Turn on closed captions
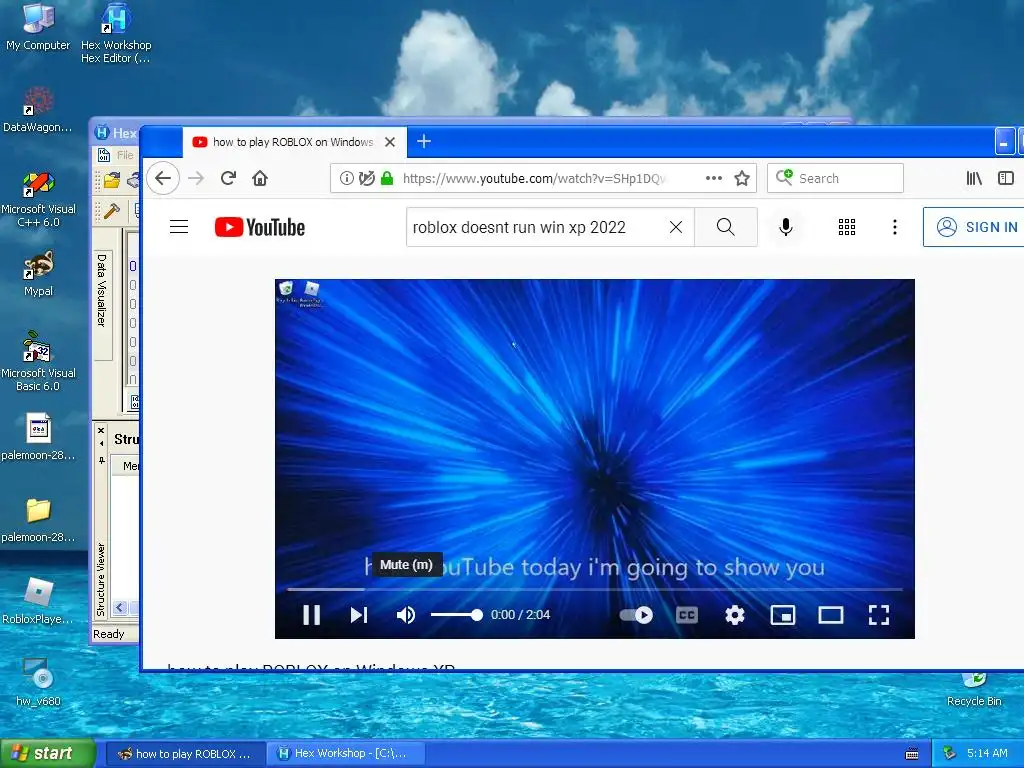Viewport: 1024px width, 768px height. click(x=686, y=615)
